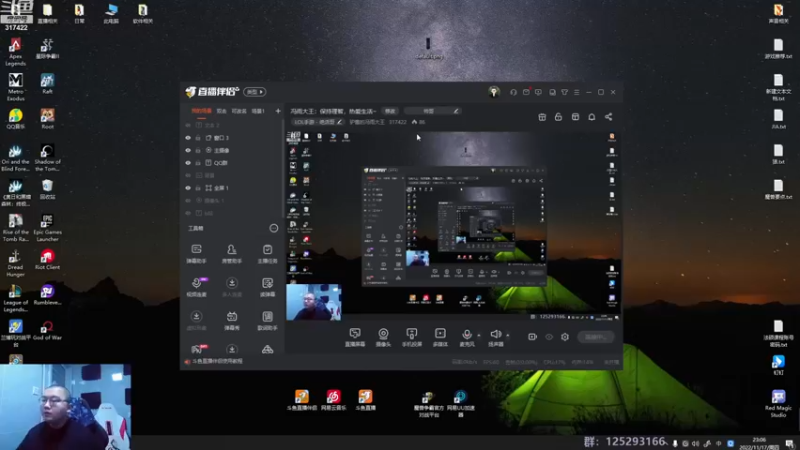Image resolution: width=800 pixels, height=450 pixels.
Task: Open the 弹幕助手 danmaku assistant tool
Action: pyautogui.click(x=196, y=254)
